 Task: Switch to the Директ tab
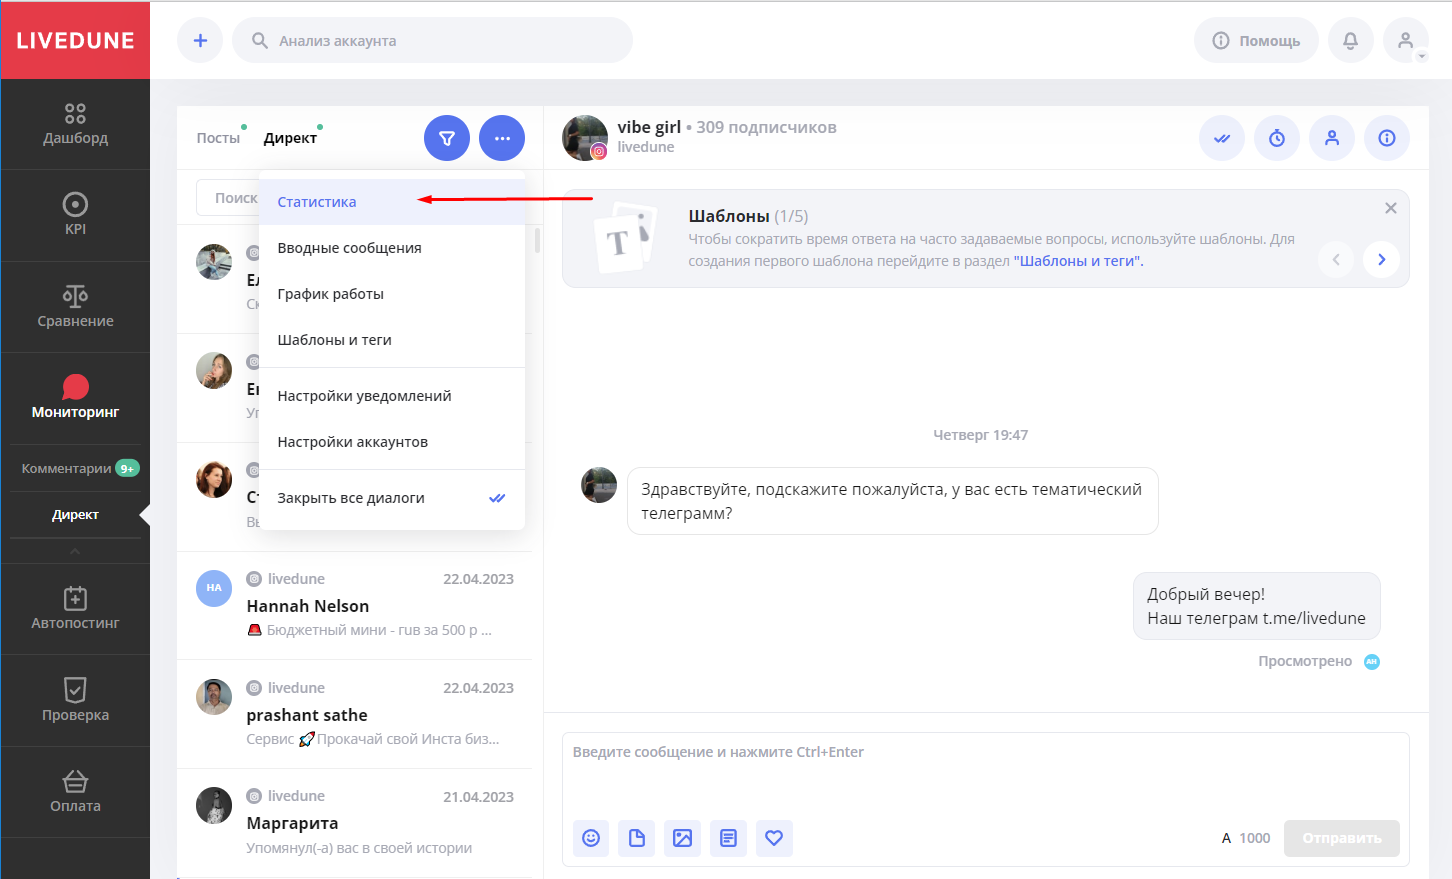pos(290,138)
